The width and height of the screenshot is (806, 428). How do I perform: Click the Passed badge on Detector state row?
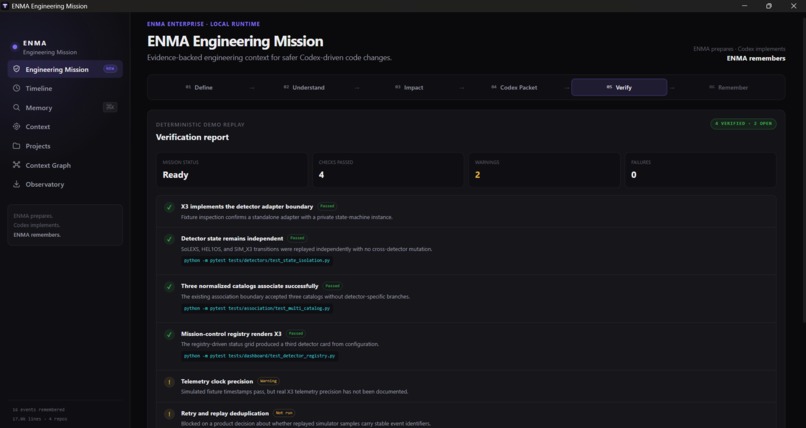298,238
